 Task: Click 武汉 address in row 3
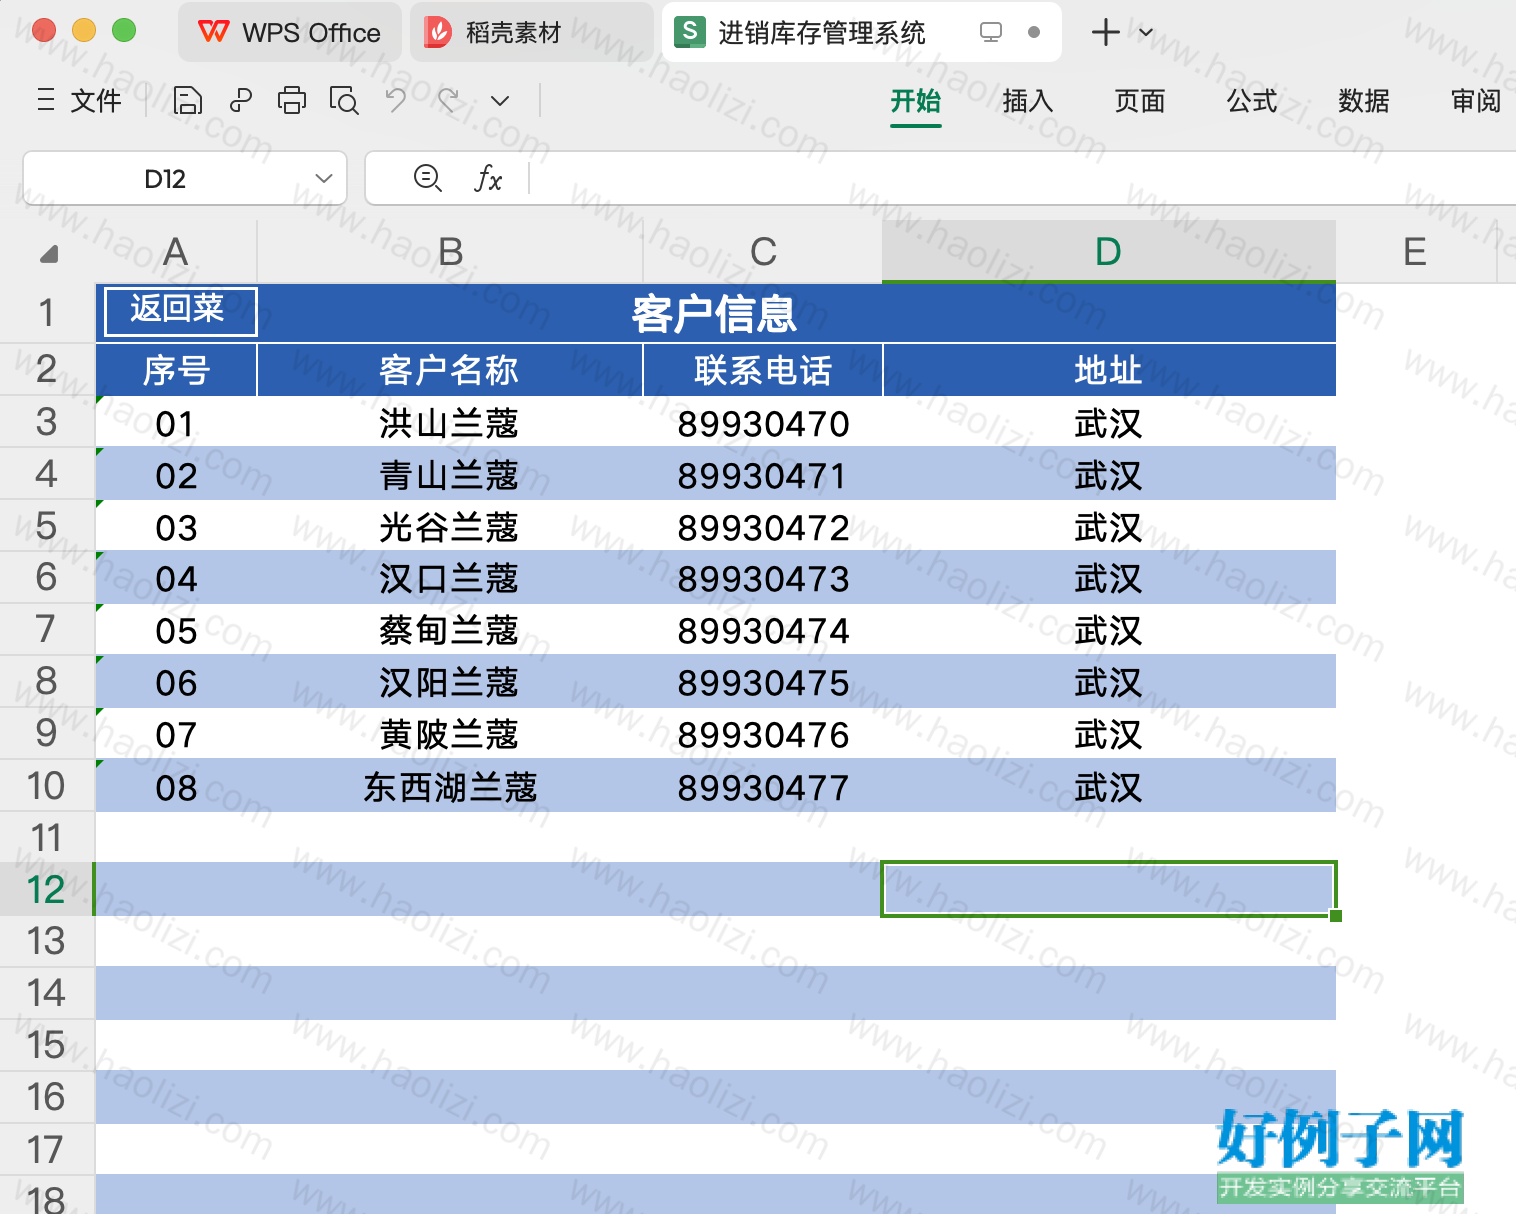point(1108,424)
